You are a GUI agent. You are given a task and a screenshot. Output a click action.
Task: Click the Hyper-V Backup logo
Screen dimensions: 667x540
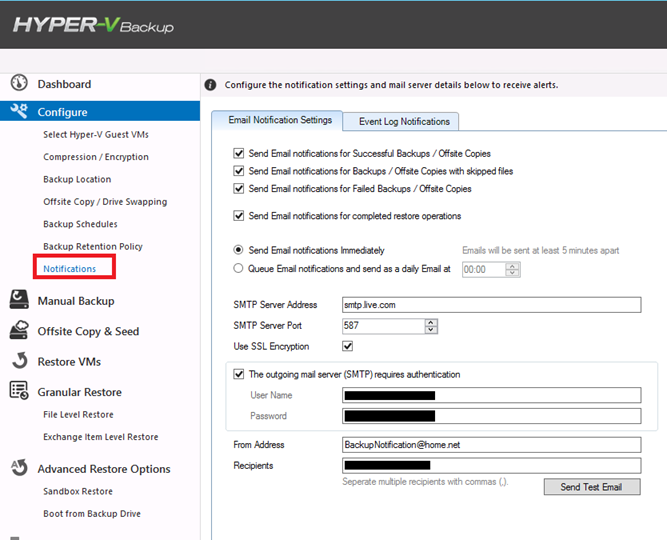click(94, 25)
